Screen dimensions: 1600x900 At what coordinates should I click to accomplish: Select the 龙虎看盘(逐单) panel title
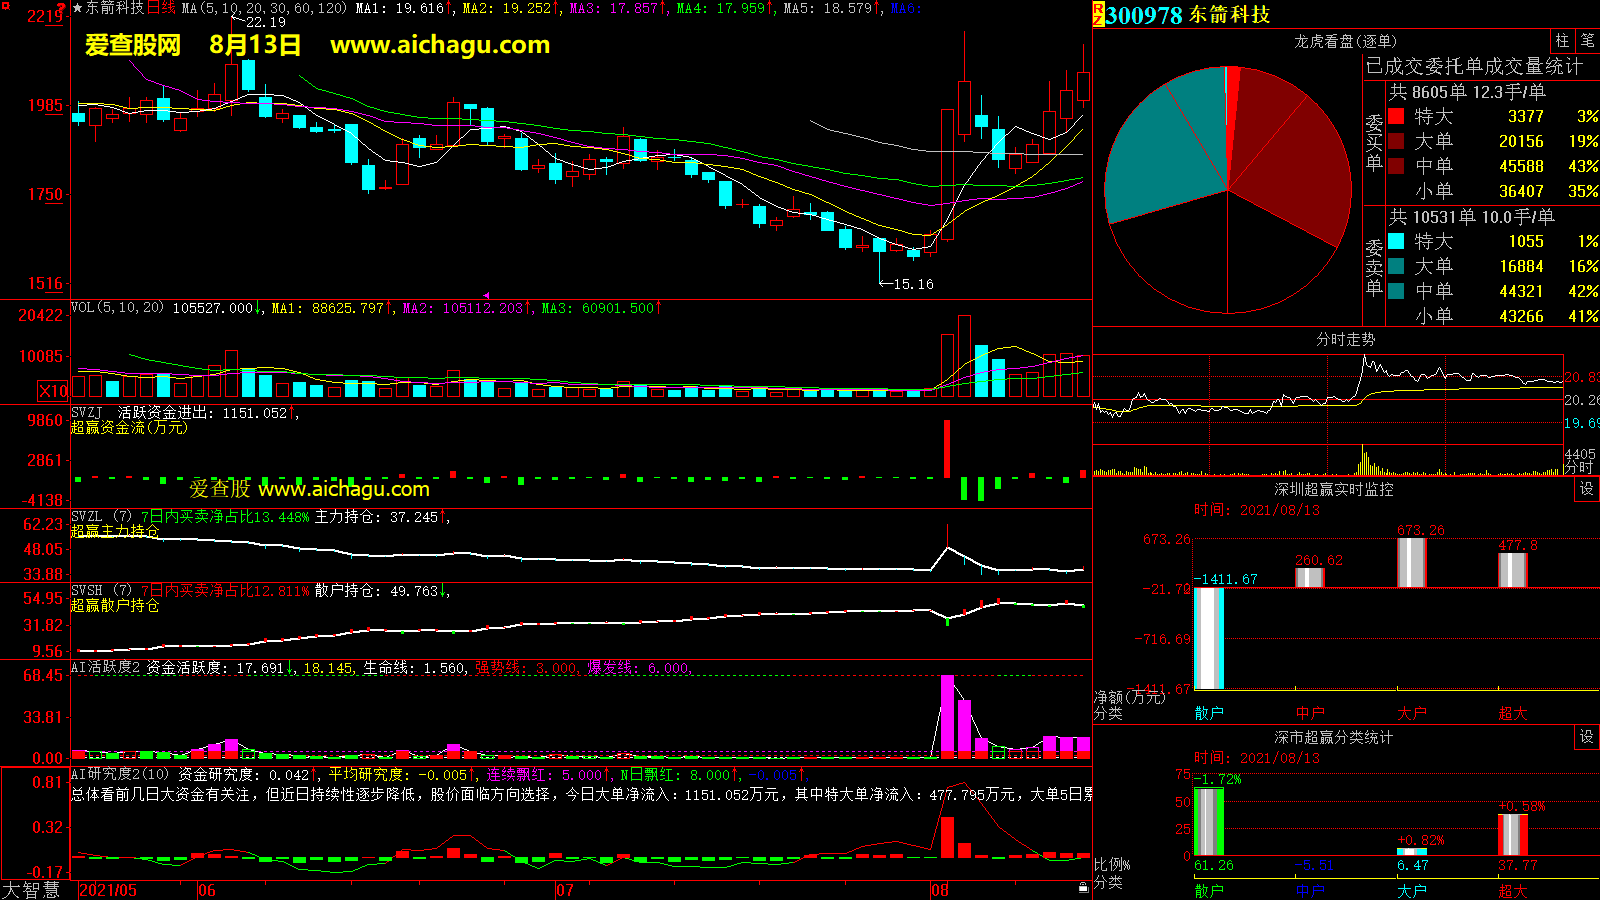click(x=1345, y=41)
